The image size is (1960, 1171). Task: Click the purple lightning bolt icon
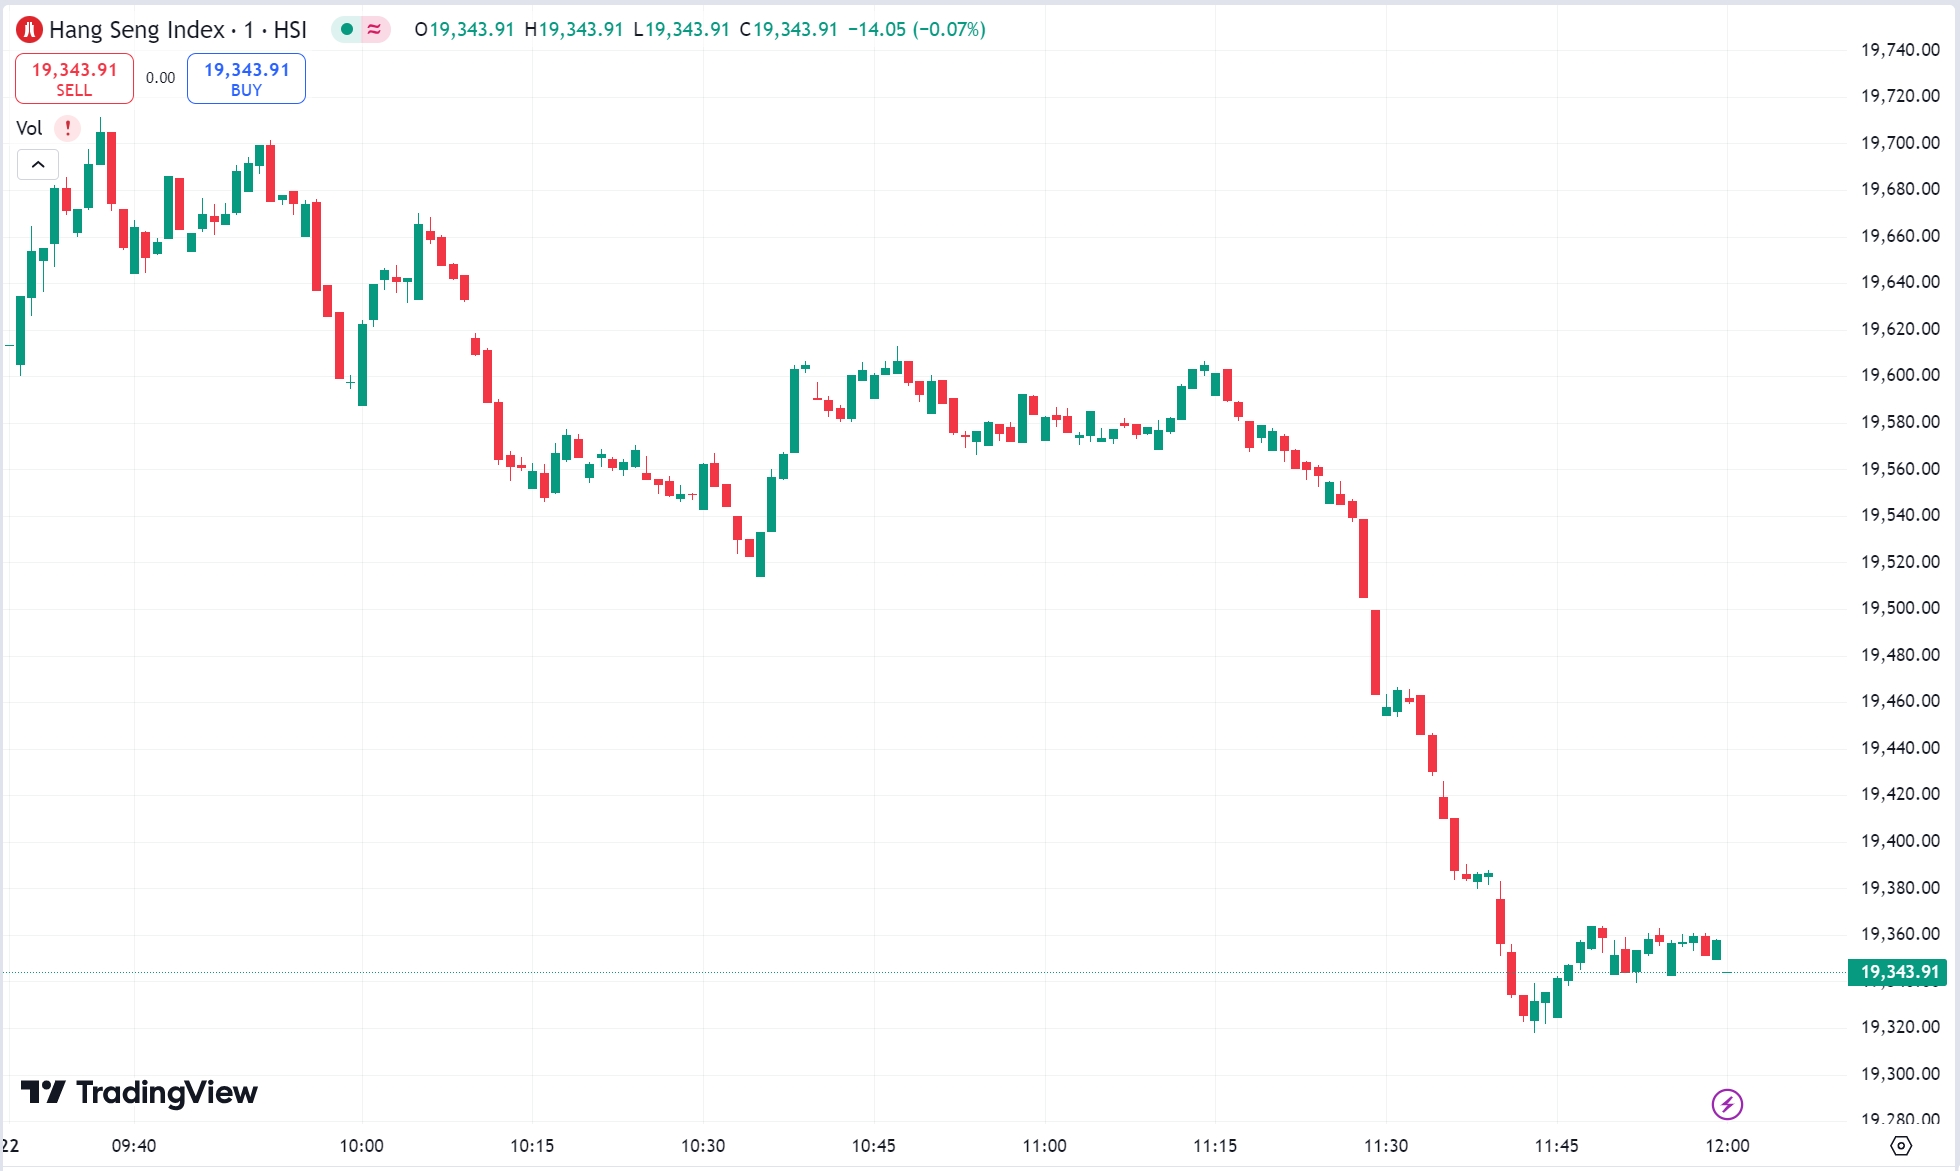pyautogui.click(x=1727, y=1104)
